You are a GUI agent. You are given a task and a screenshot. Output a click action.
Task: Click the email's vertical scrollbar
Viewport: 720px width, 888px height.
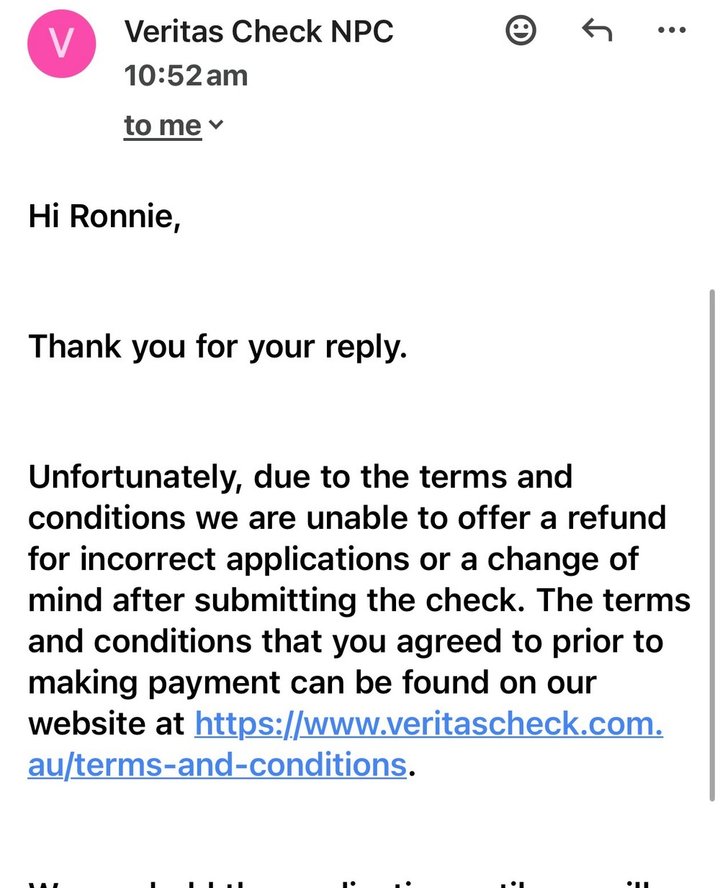[x=712, y=545]
